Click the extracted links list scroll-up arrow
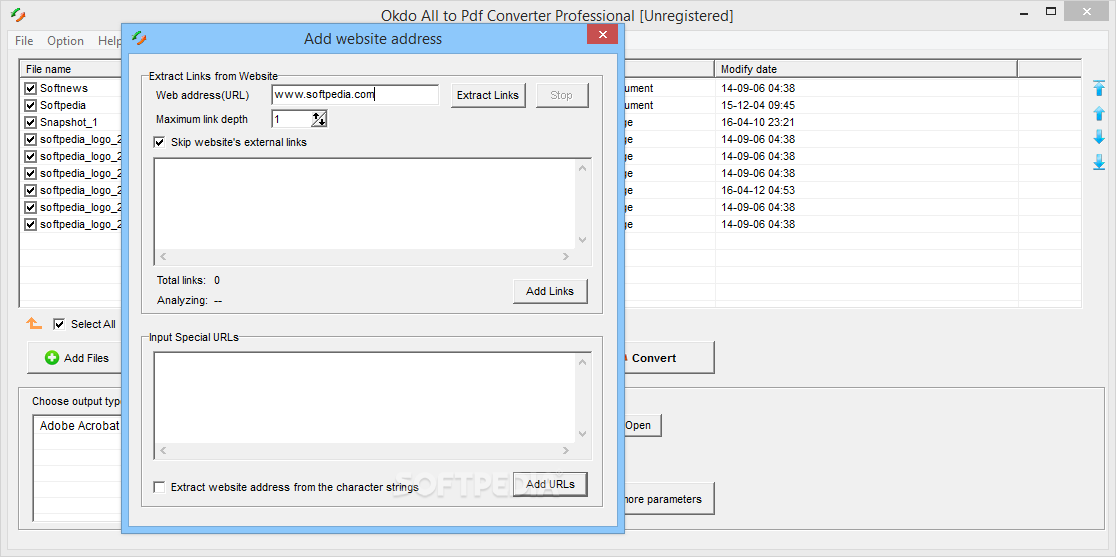Viewport: 1116px width, 557px height. tap(583, 169)
